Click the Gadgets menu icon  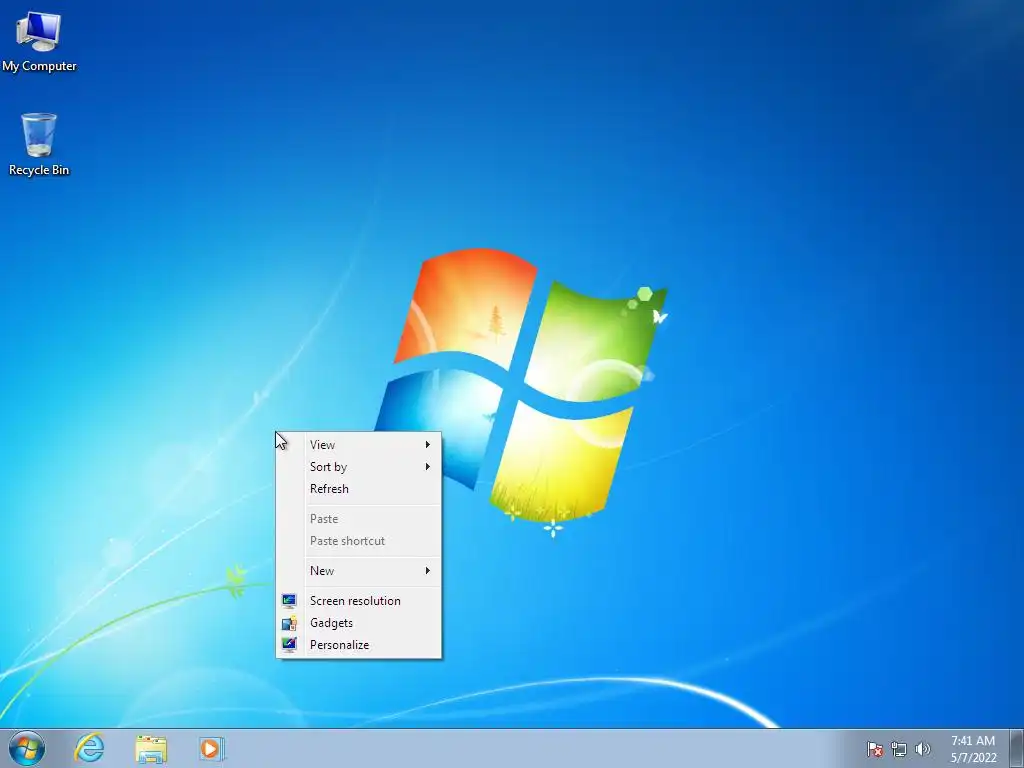pos(289,623)
